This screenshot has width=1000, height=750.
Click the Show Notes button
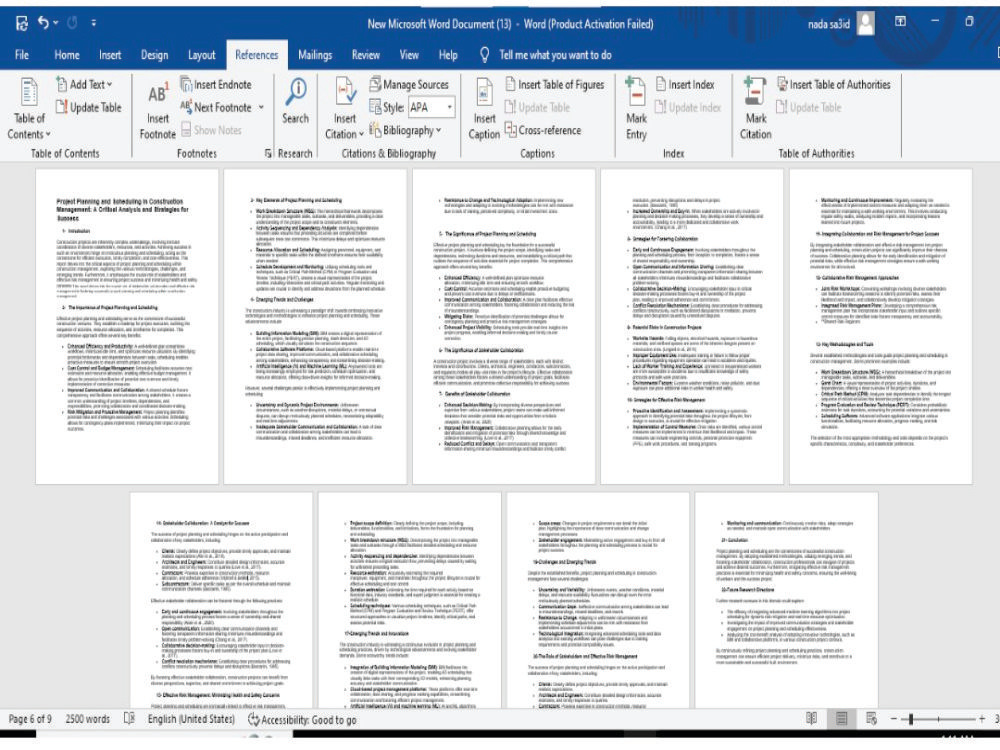coord(212,130)
